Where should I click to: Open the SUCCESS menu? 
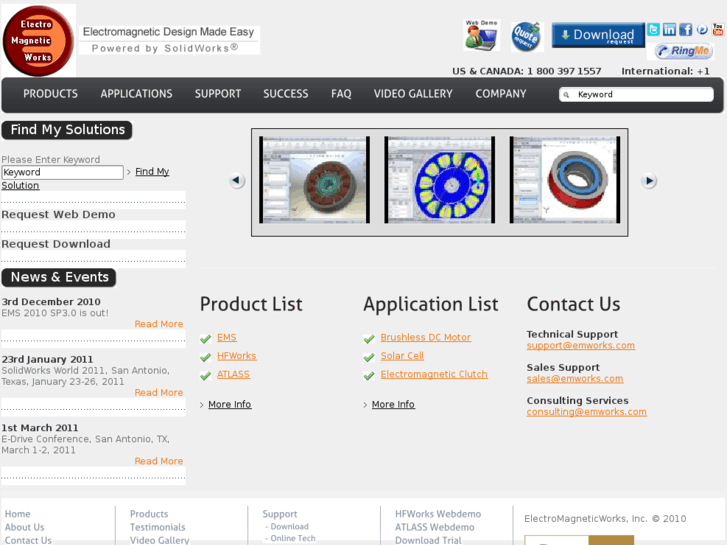286,94
